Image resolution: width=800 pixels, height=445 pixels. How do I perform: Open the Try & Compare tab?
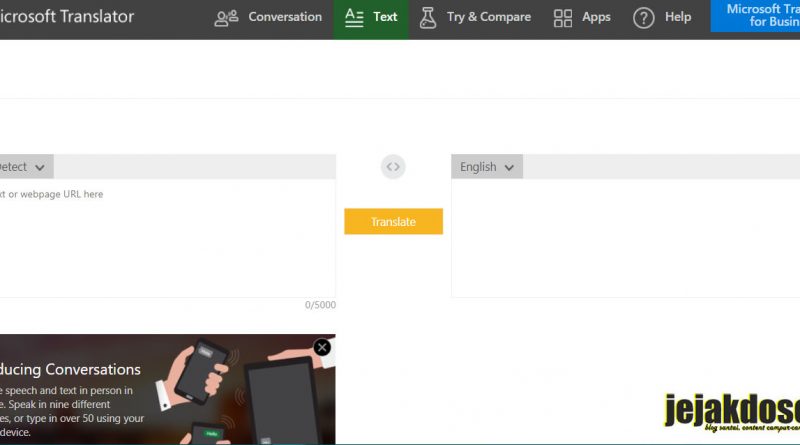[x=475, y=17]
